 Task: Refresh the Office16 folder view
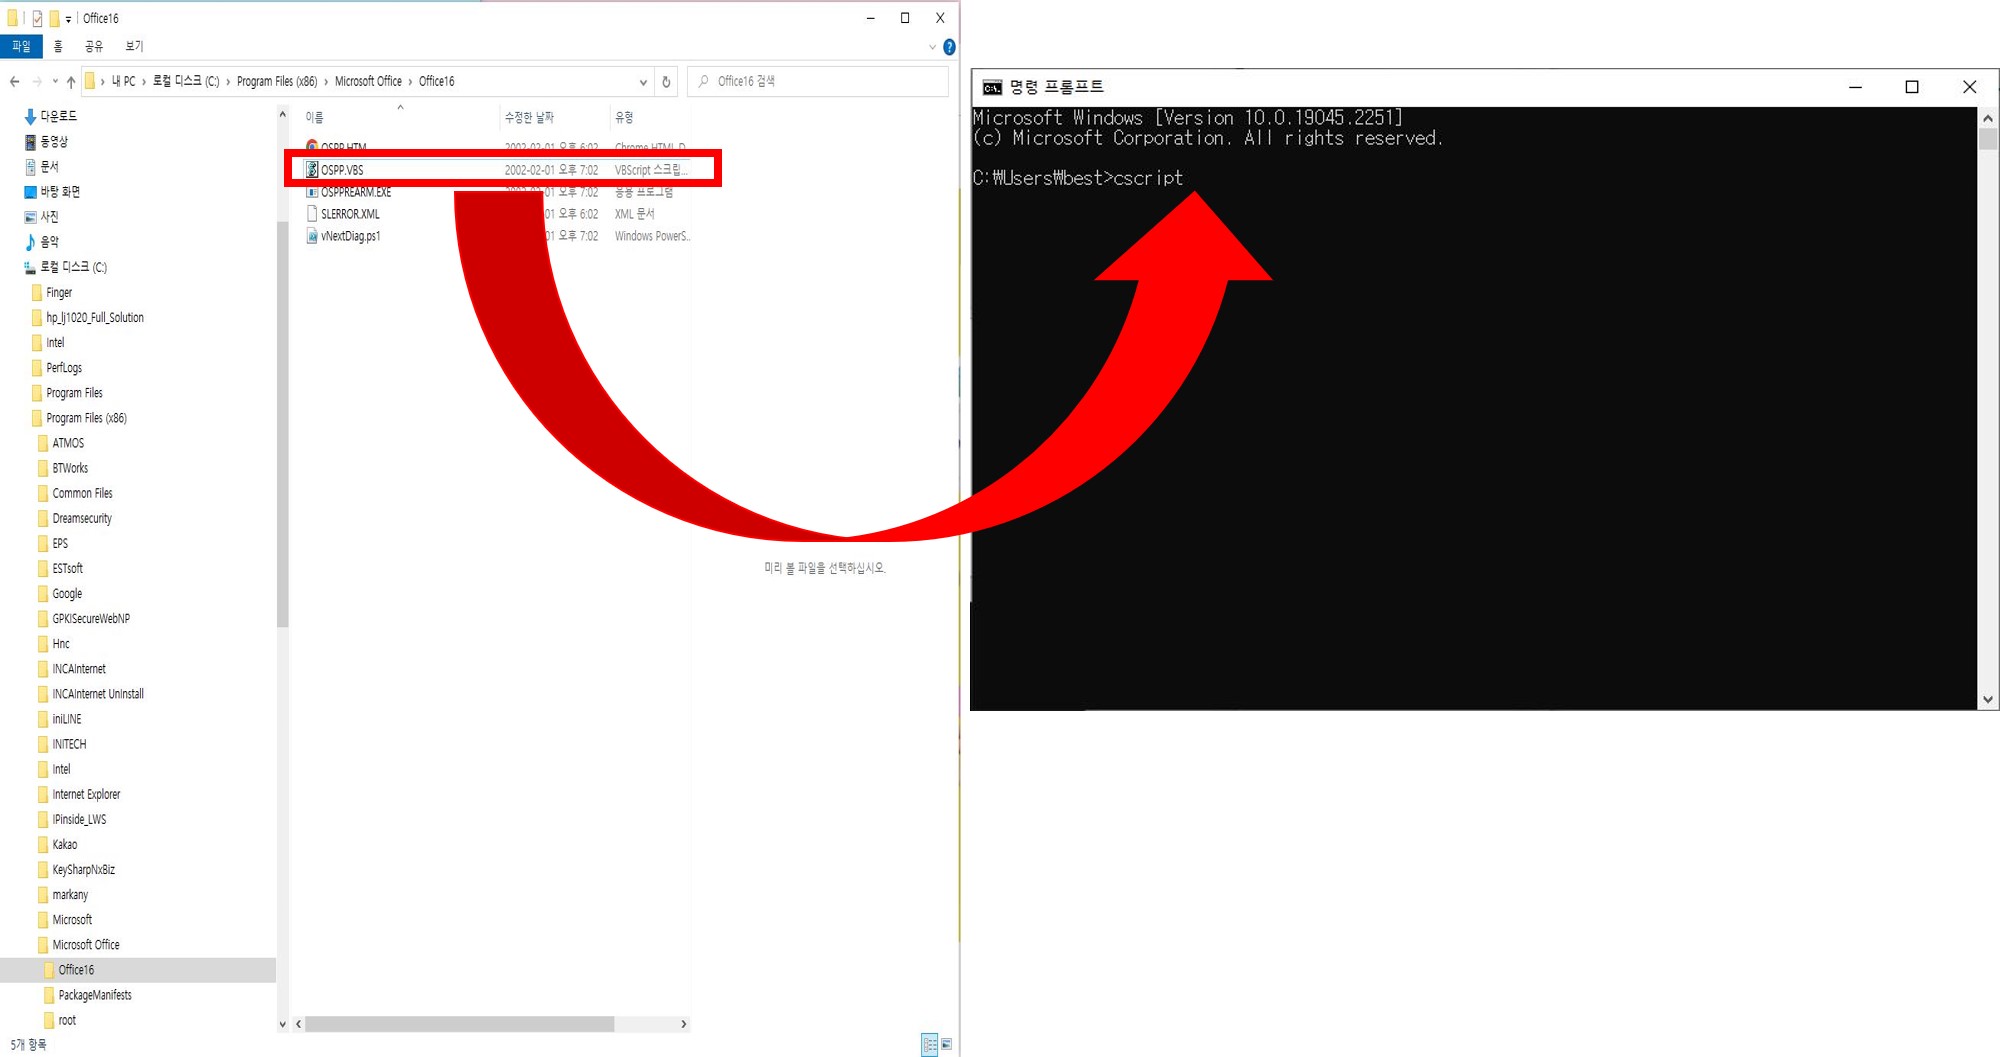(666, 82)
